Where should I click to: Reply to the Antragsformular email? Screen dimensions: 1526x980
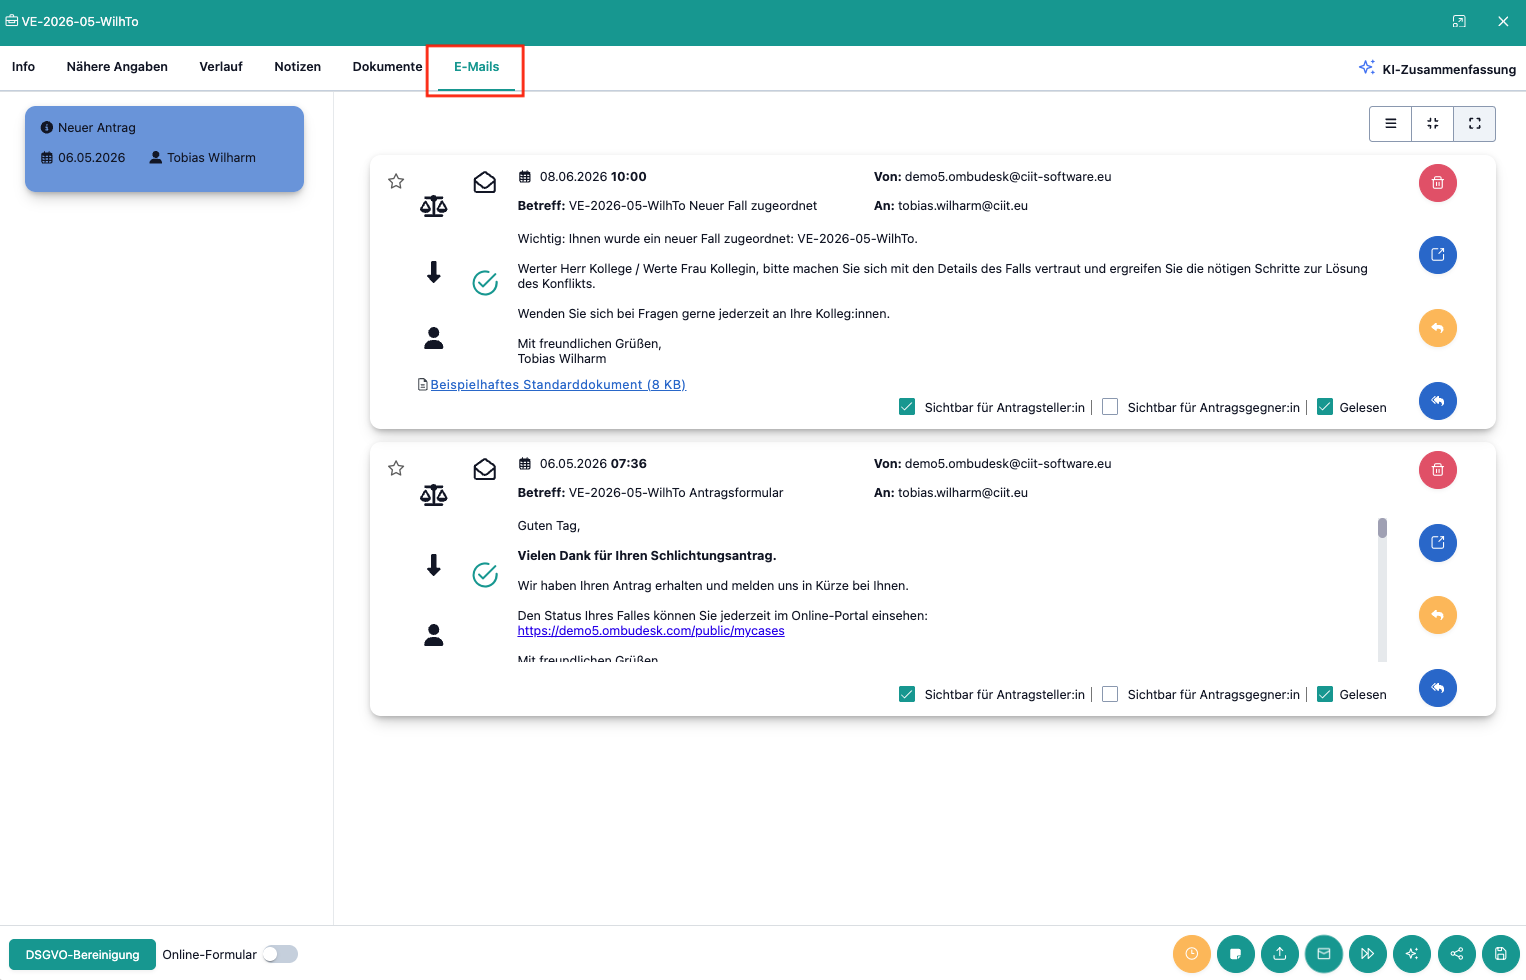(x=1437, y=615)
